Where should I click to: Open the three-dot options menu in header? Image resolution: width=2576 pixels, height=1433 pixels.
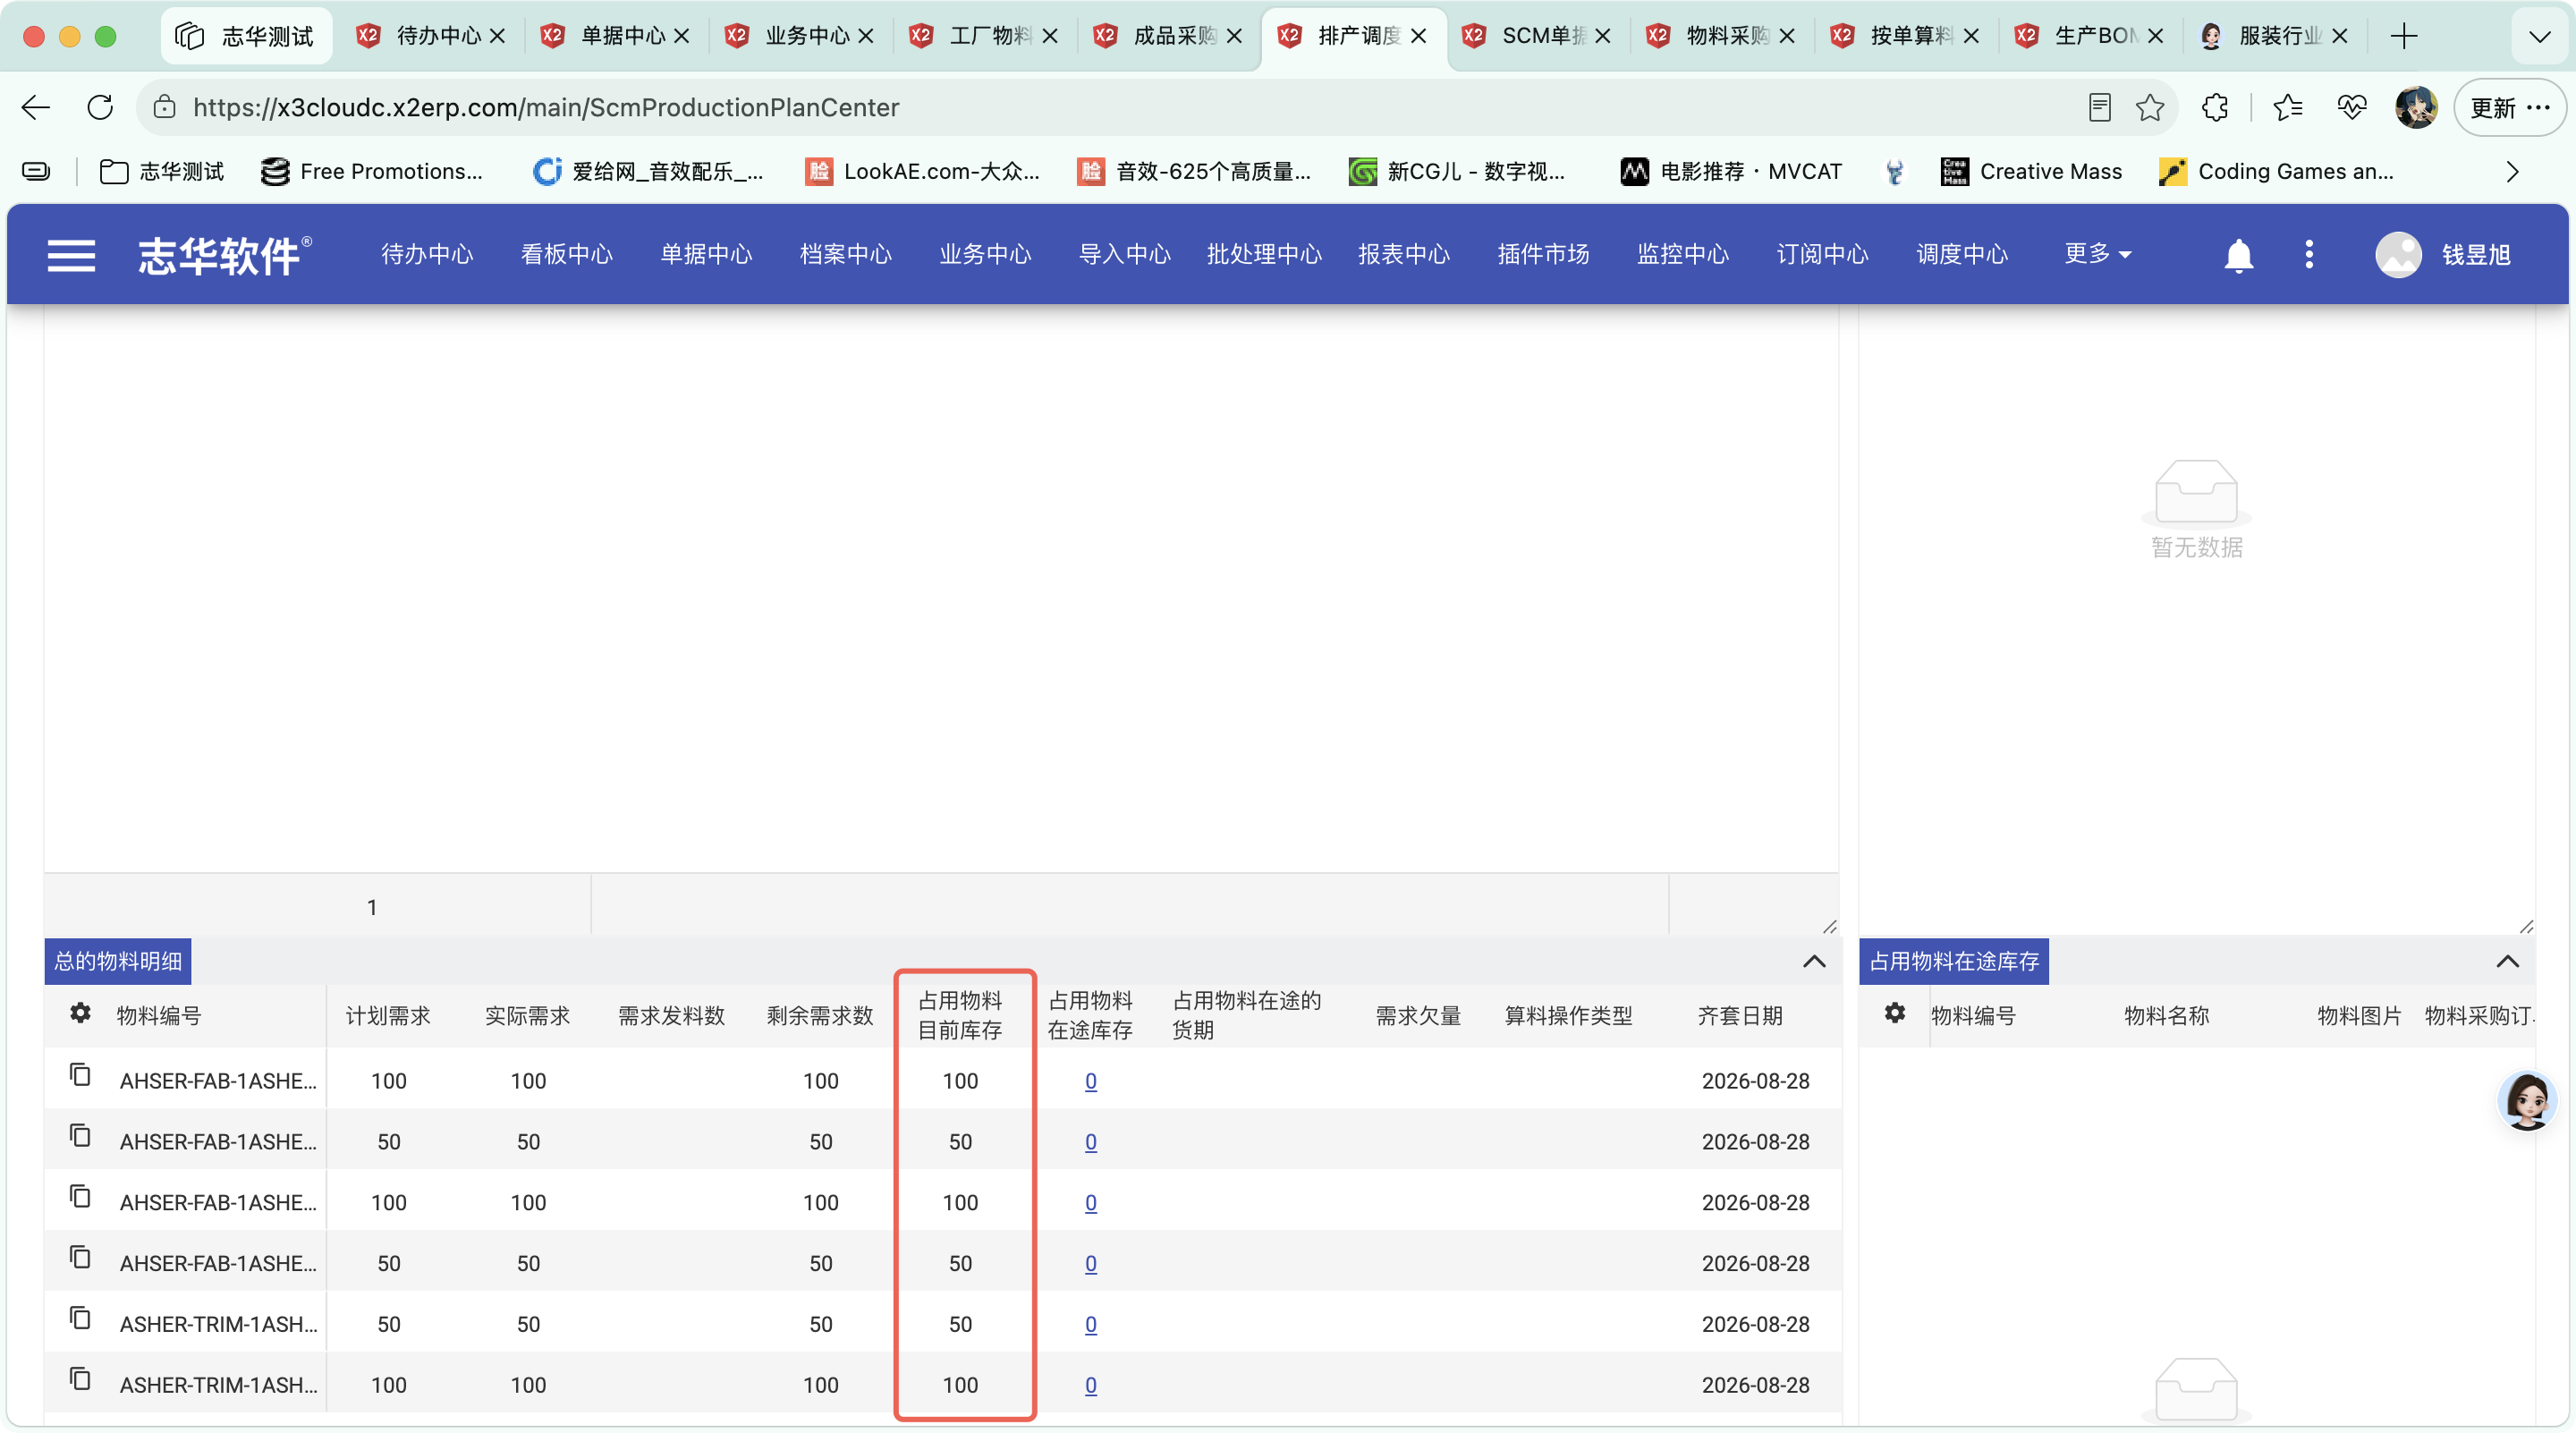[2309, 254]
